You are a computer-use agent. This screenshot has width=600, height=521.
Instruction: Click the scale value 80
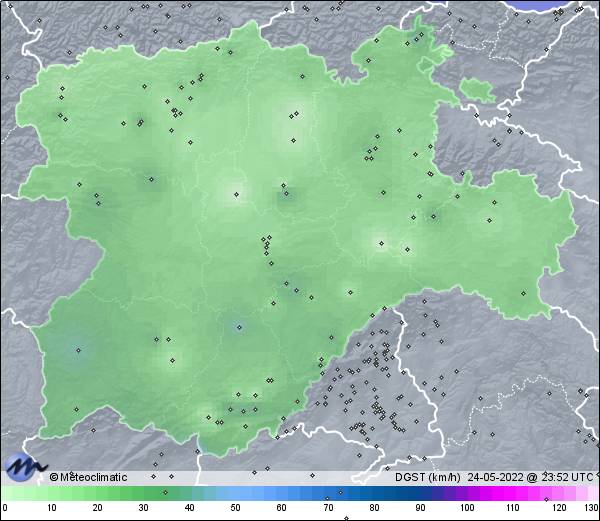pyautogui.click(x=375, y=508)
